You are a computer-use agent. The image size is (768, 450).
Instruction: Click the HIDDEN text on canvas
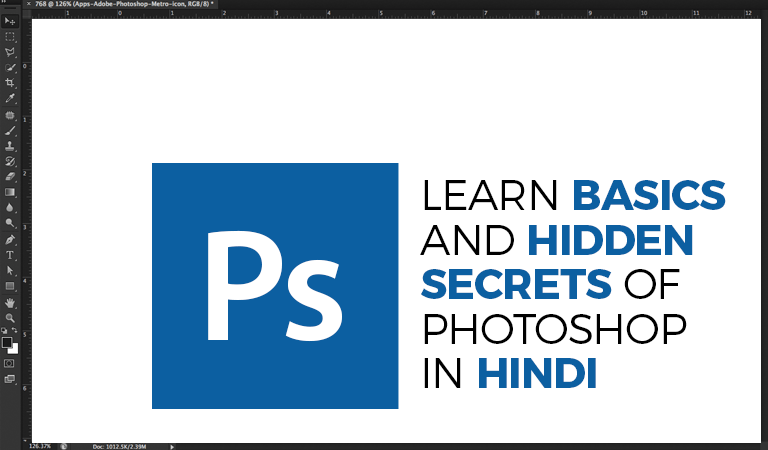point(610,240)
